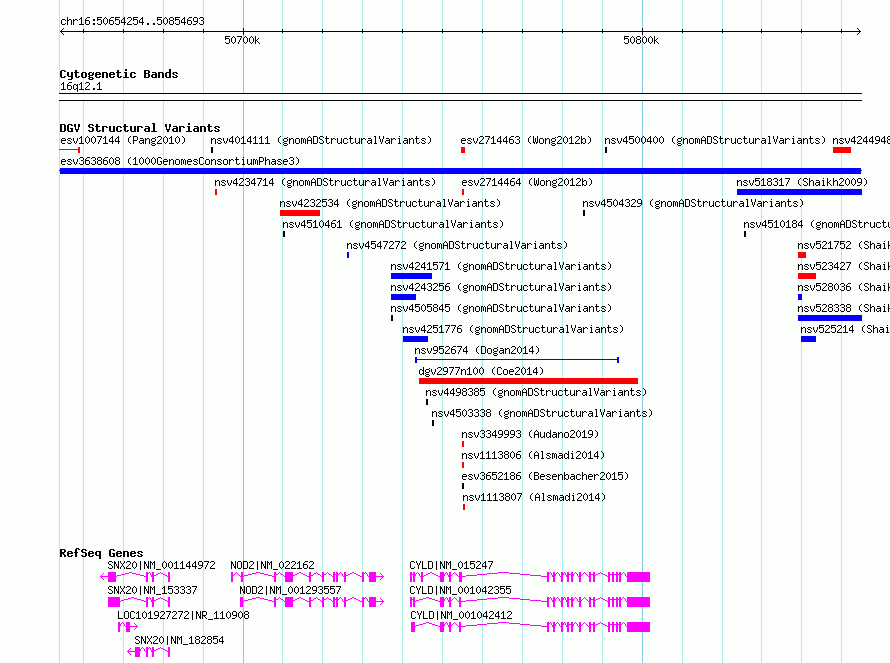Open CYLD|NM_015247 gene label
890x663 pixels.
451,565
